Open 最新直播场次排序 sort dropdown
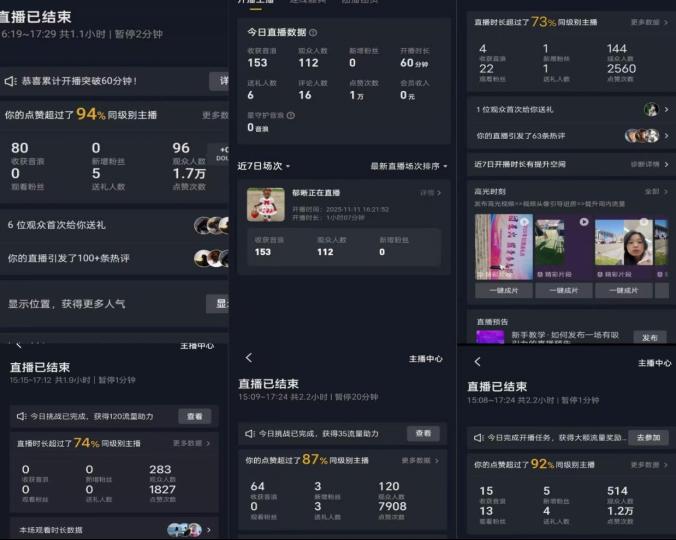 (x=409, y=166)
